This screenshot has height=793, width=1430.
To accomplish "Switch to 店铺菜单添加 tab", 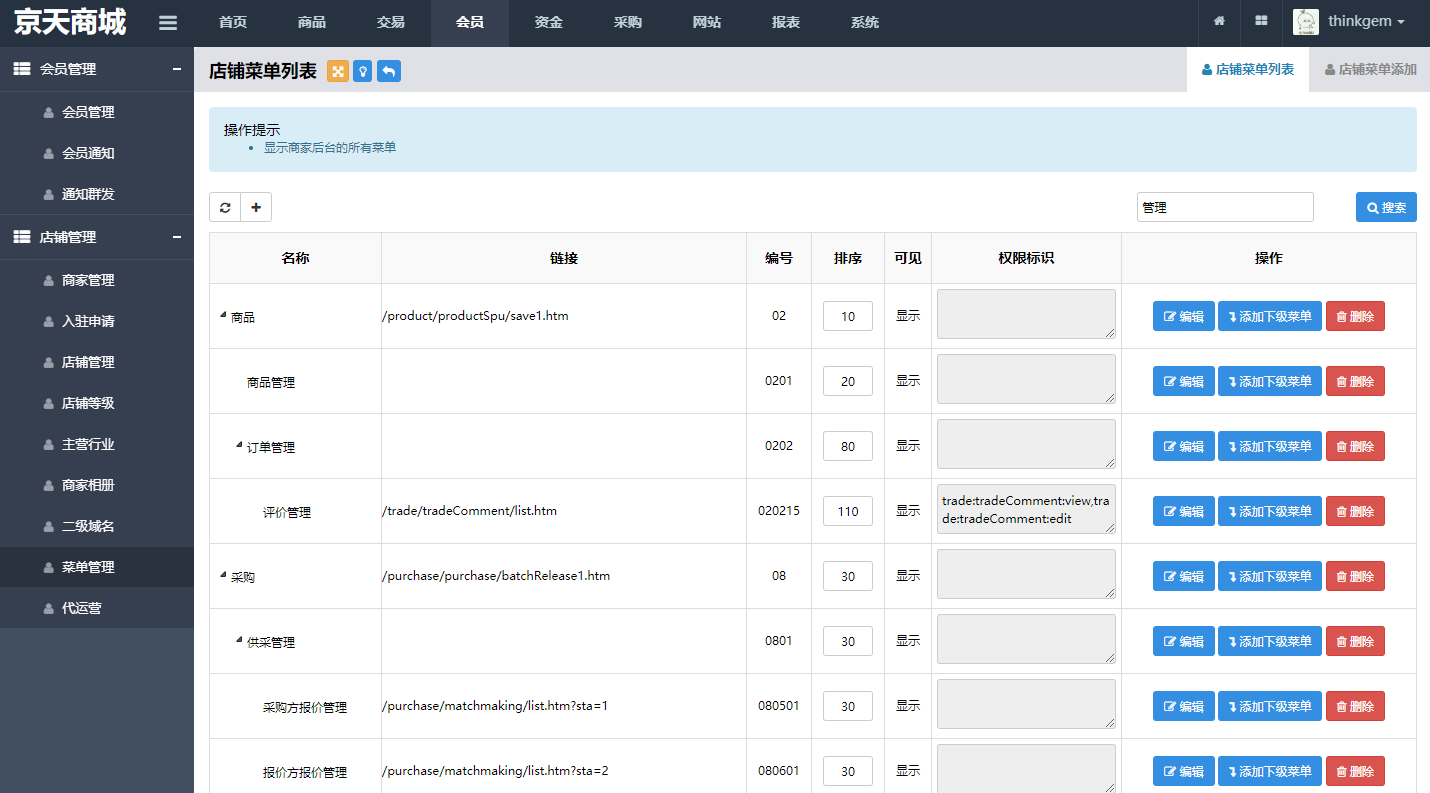I will 1370,70.
